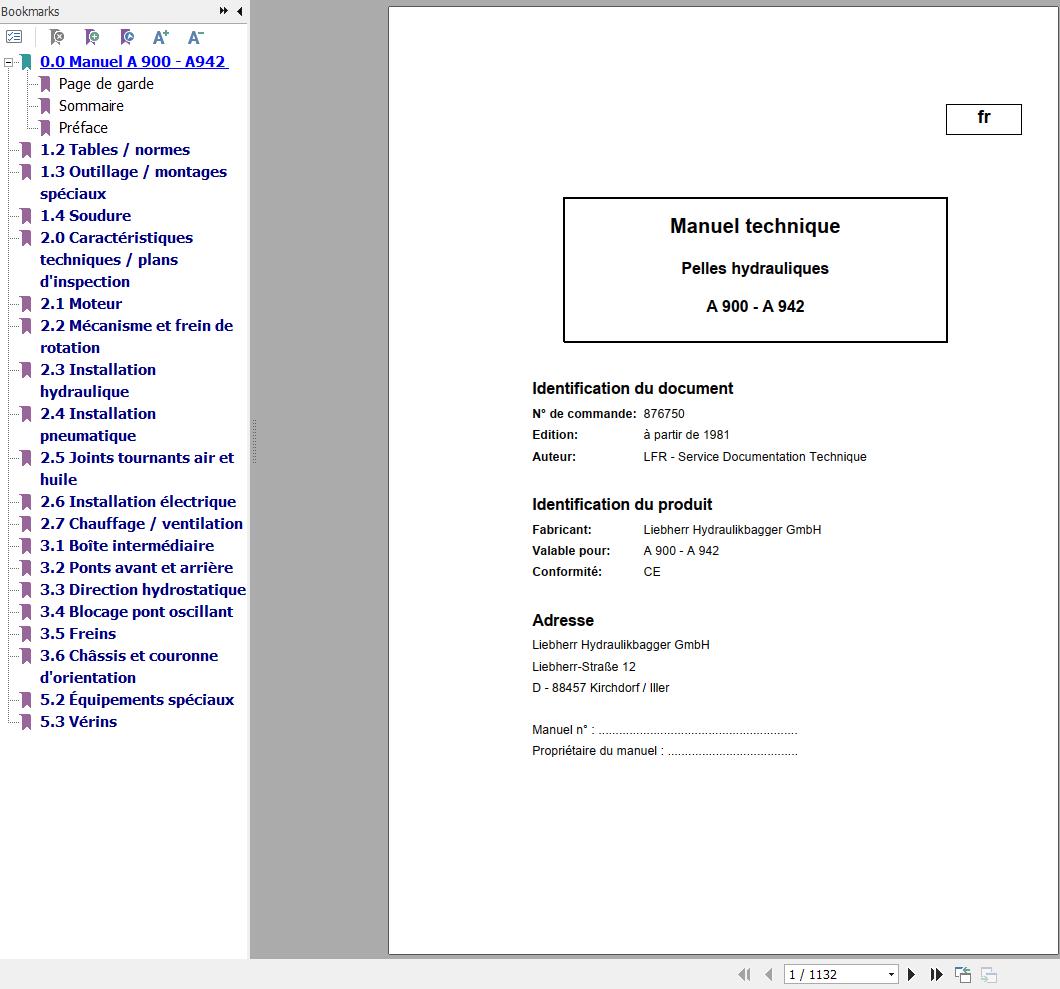Click the delete bookmark icon
1060x989 pixels.
(x=57, y=37)
